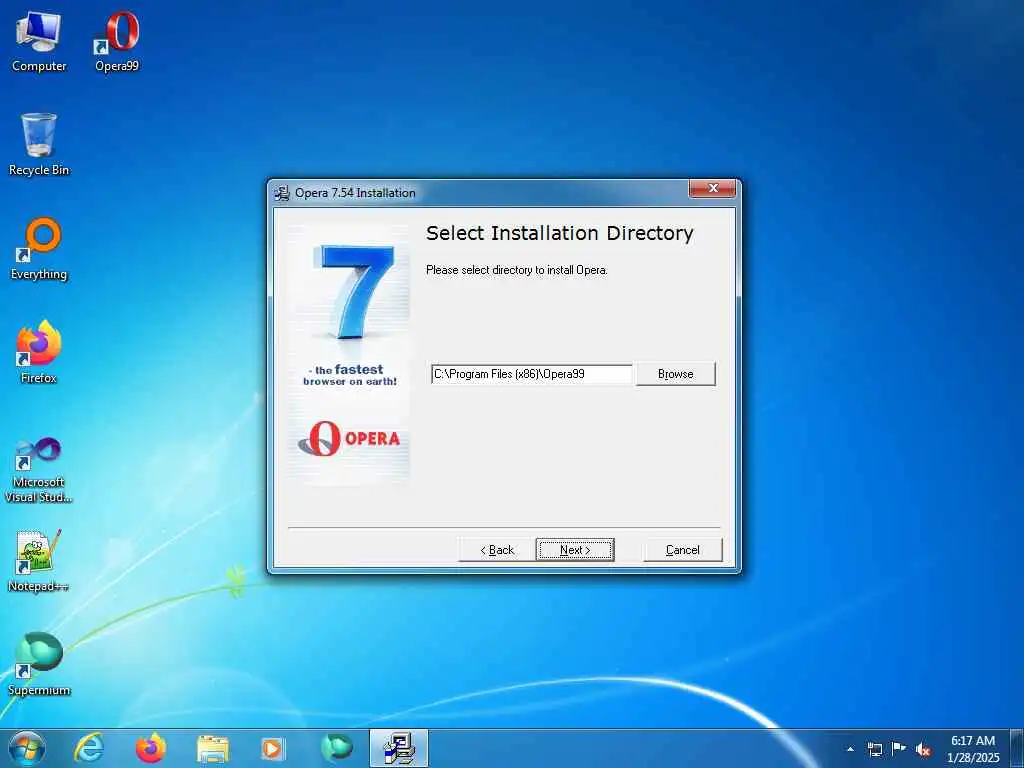
Task: Select the Microsoft Visual Studio shortcut
Action: point(39,470)
